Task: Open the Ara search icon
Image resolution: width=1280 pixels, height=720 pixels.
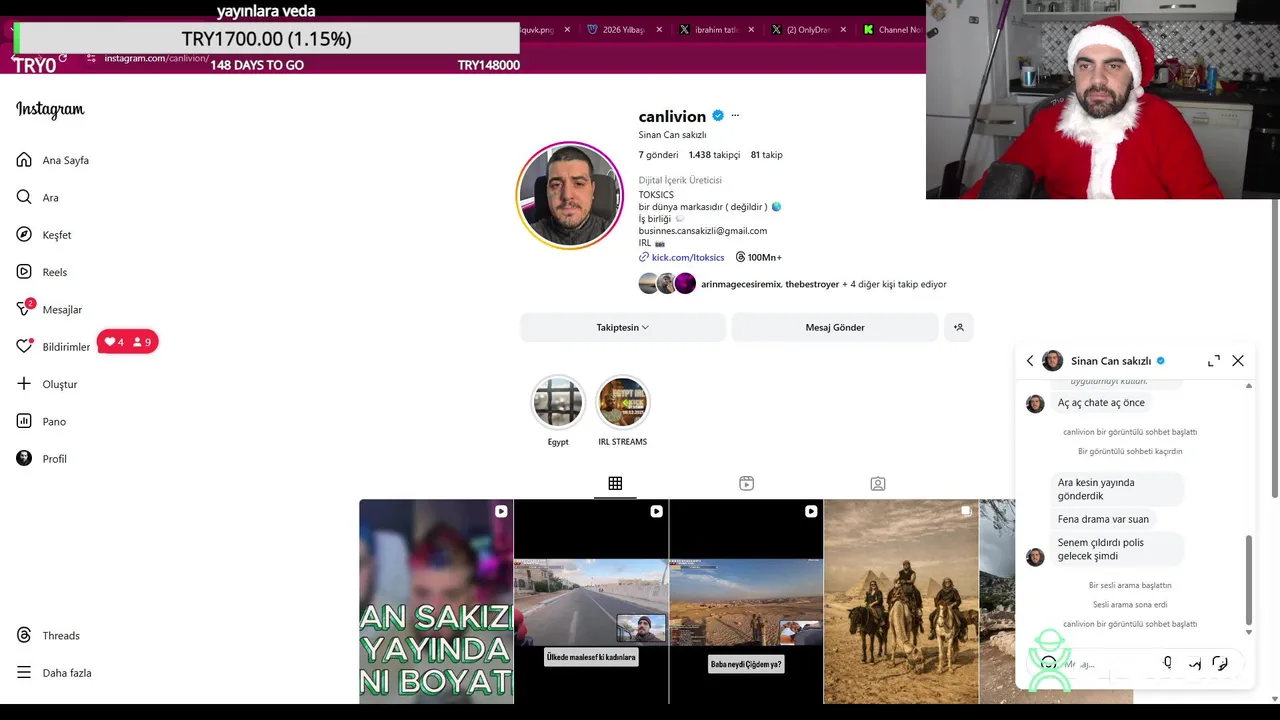Action: pyautogui.click(x=24, y=197)
